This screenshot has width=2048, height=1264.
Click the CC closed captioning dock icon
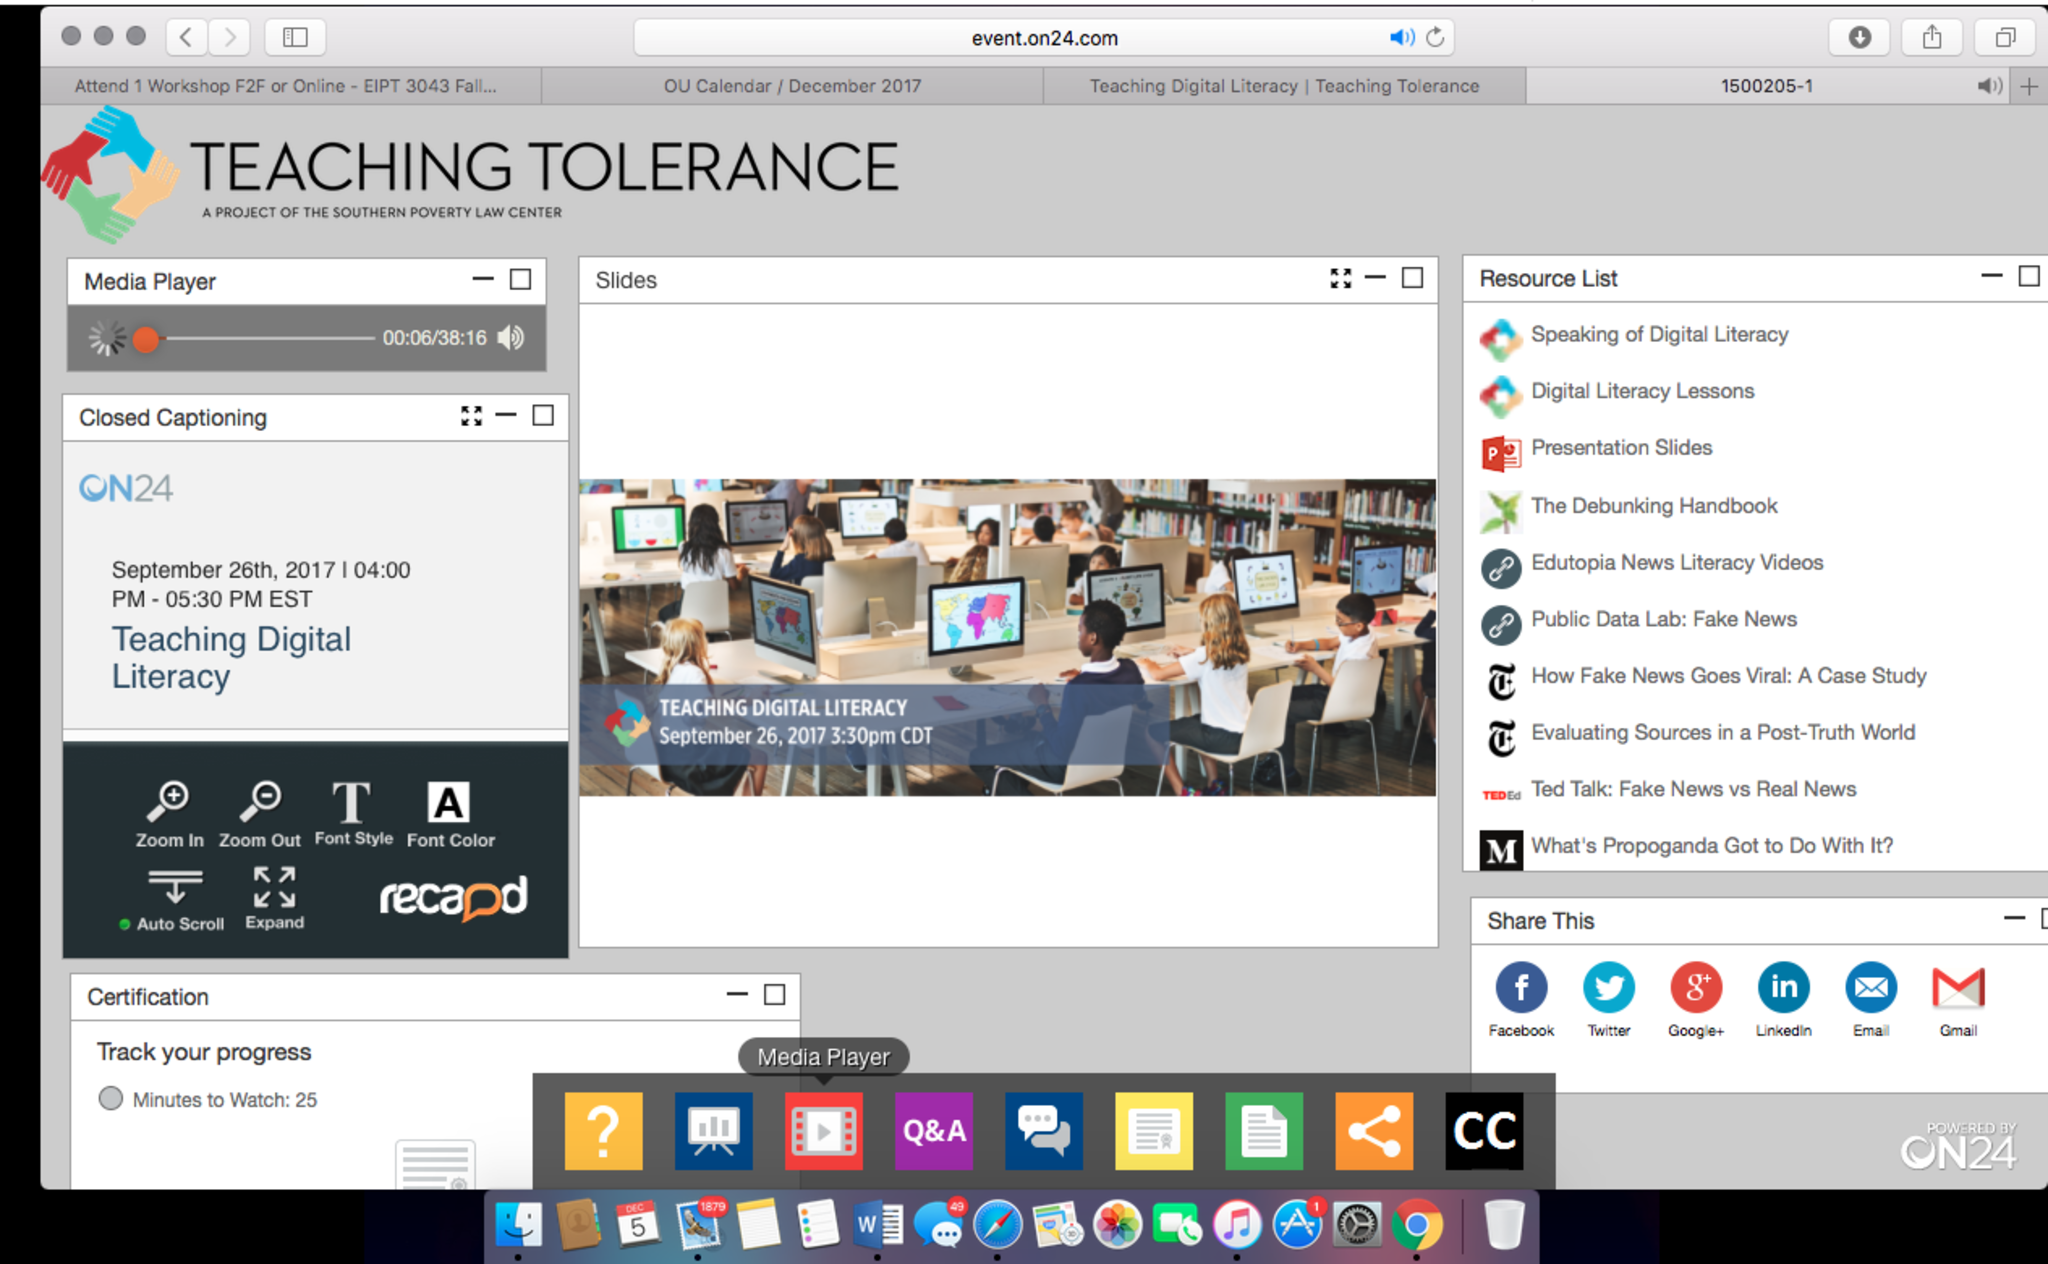(1484, 1131)
